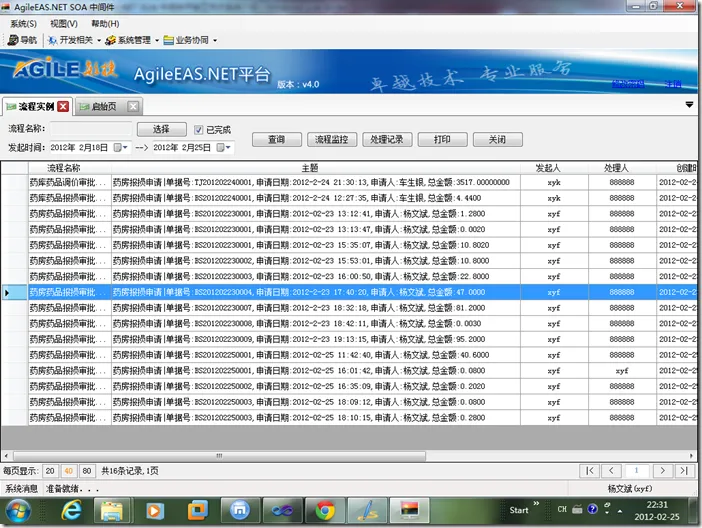Open the start date picker dropdown
702x528 pixels.
(121, 147)
